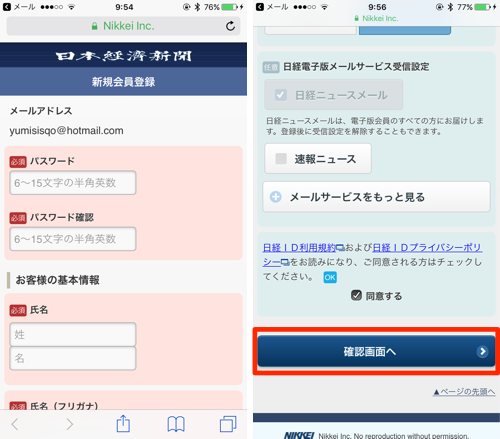Open the Safari share sheet icon
Image resolution: width=500 pixels, height=439 pixels.
(x=123, y=423)
